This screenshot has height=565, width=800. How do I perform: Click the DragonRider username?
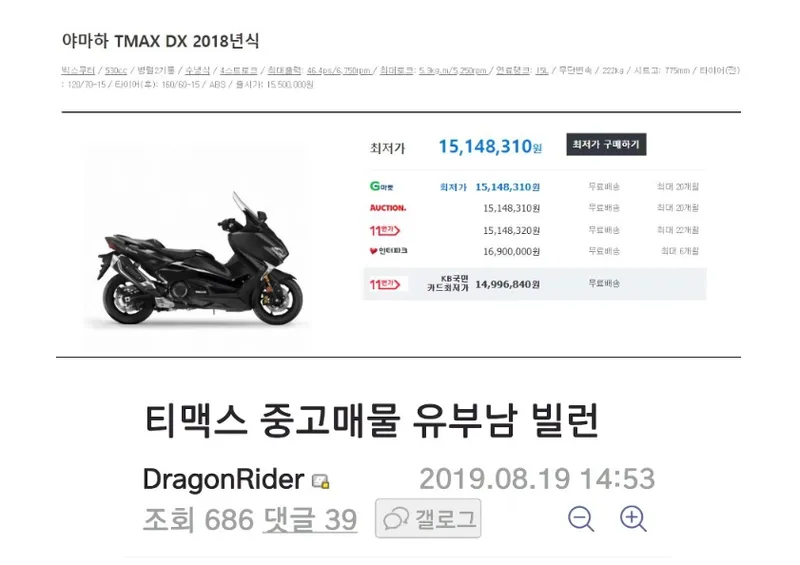tap(223, 479)
